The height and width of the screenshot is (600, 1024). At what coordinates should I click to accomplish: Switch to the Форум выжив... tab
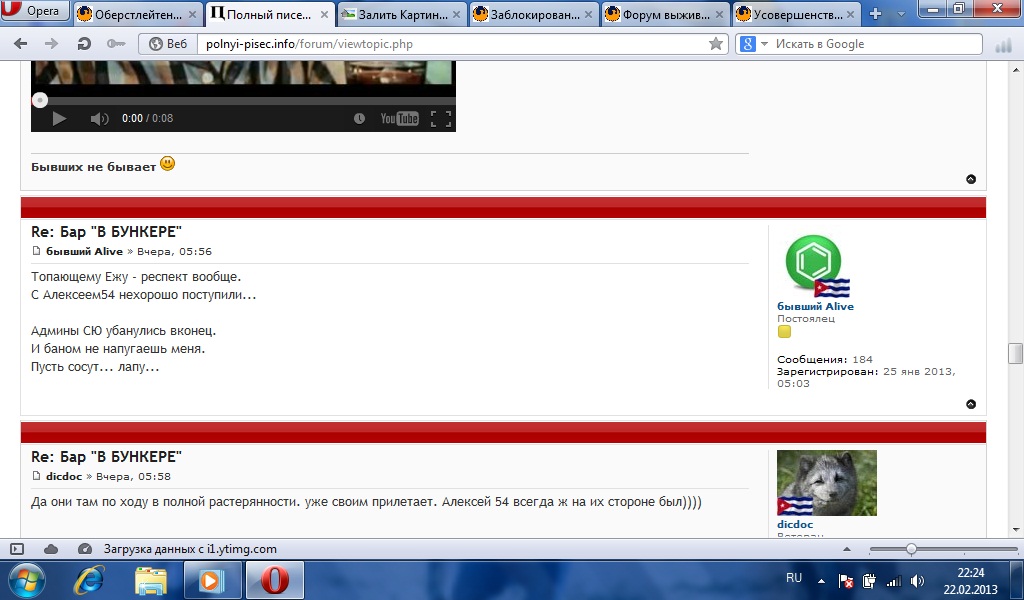click(x=665, y=14)
